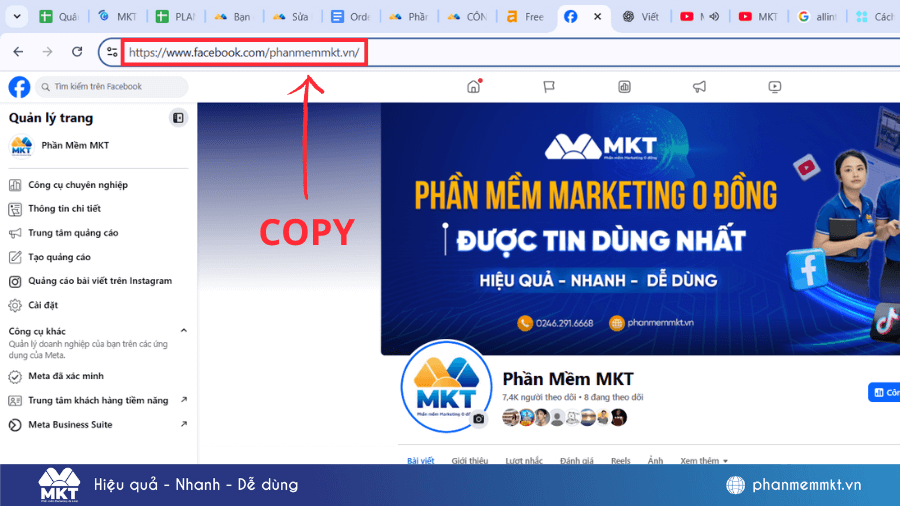Open the Ads megaphone icon in top bar
This screenshot has width=900, height=506.
699,87
